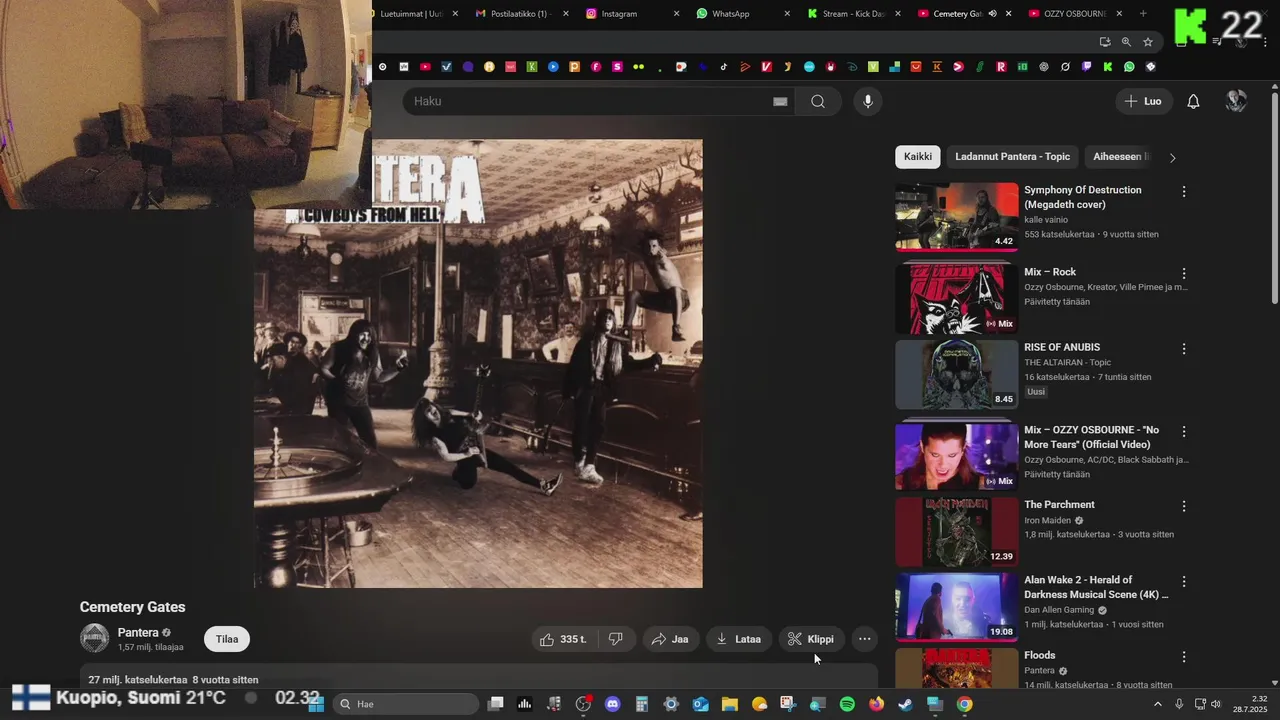Switch to the WhatsApp tab

743,14
